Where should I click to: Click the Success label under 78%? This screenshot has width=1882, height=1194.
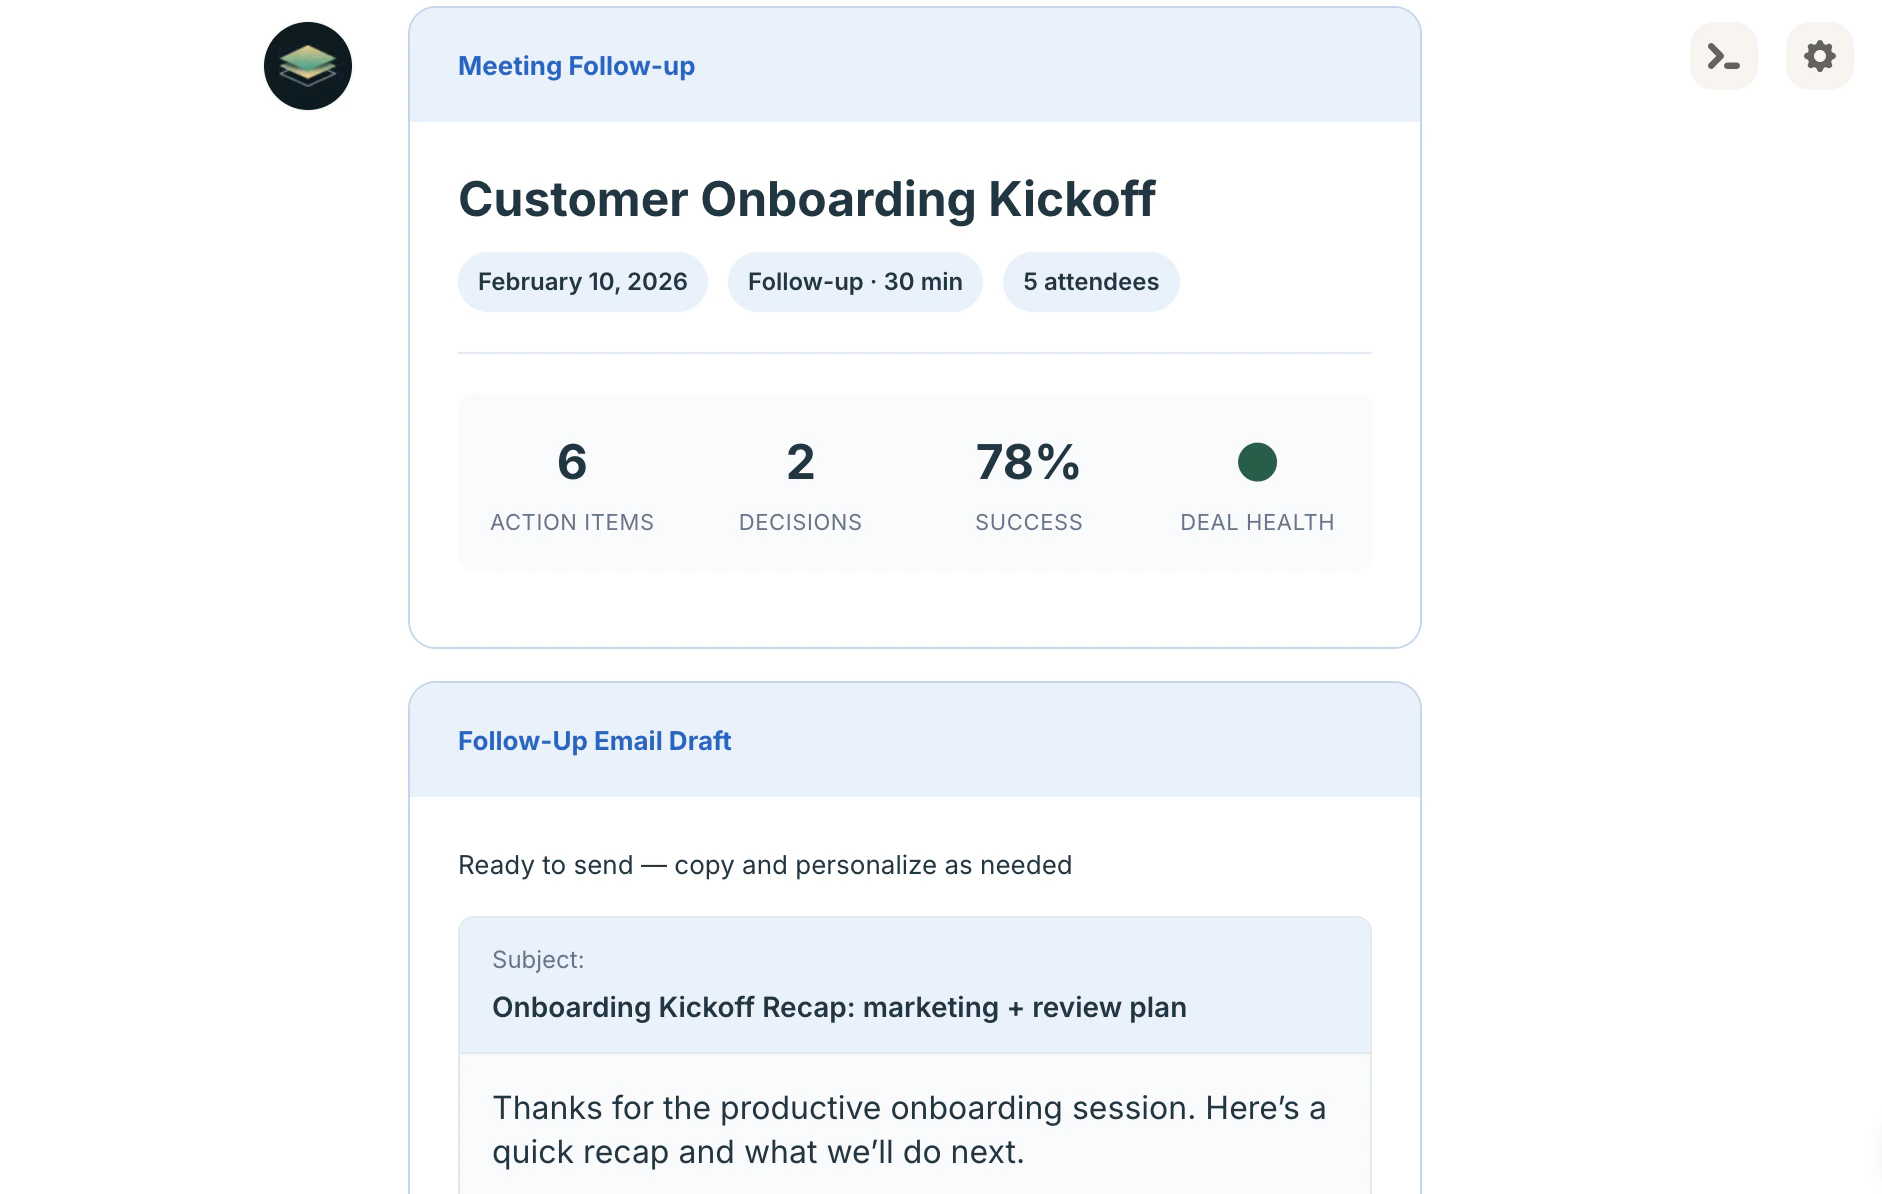1028,523
